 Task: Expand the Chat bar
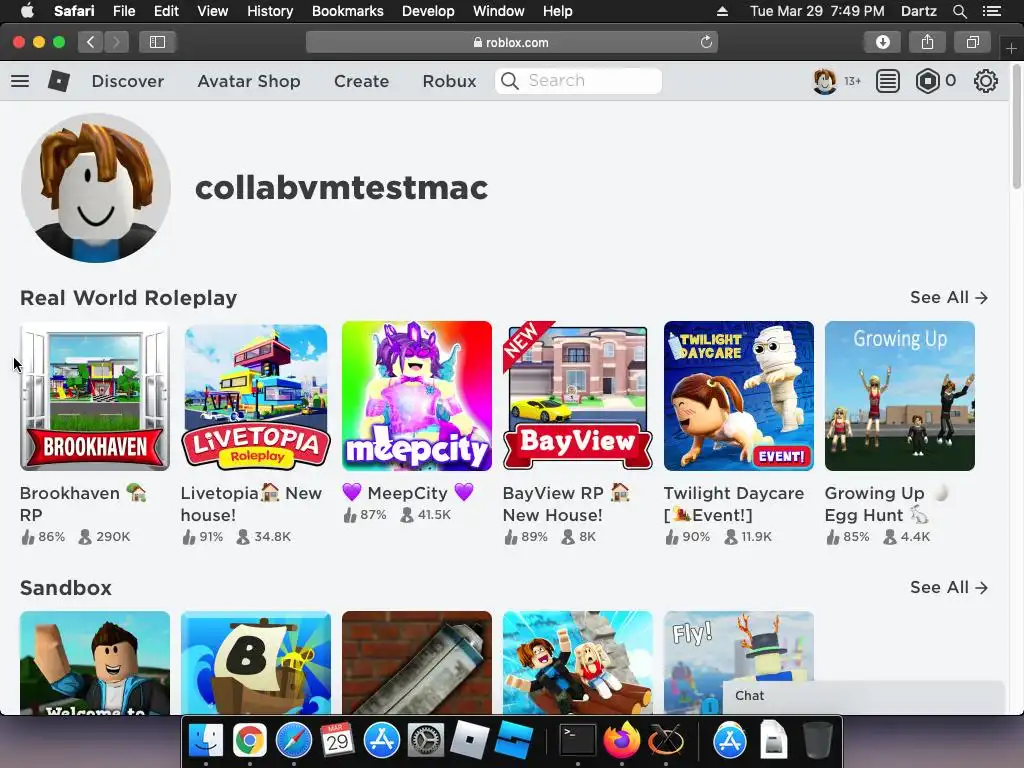863,696
